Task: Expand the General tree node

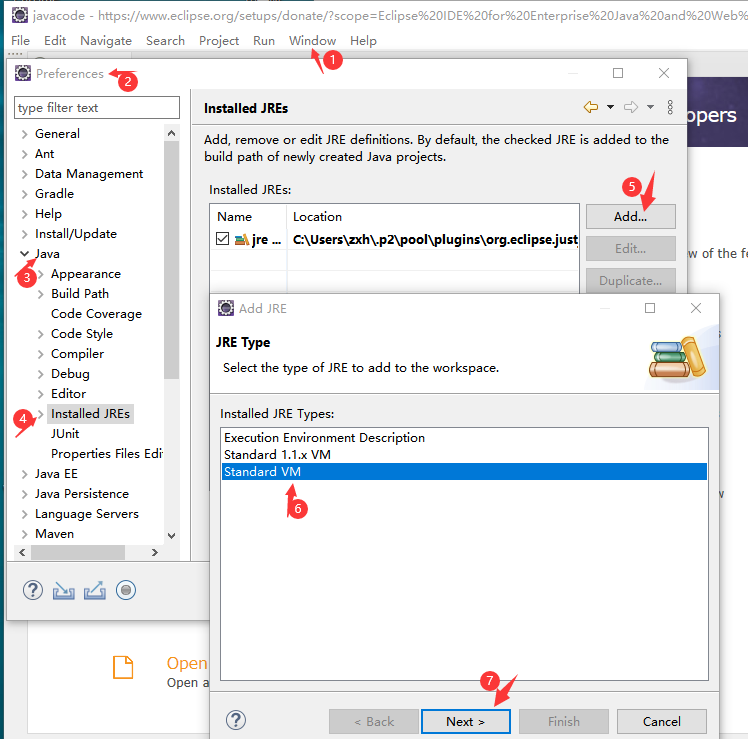Action: coord(25,134)
